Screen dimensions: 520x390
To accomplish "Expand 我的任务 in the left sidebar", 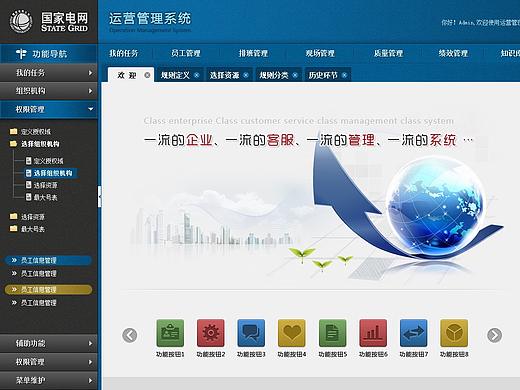I will (x=49, y=72).
